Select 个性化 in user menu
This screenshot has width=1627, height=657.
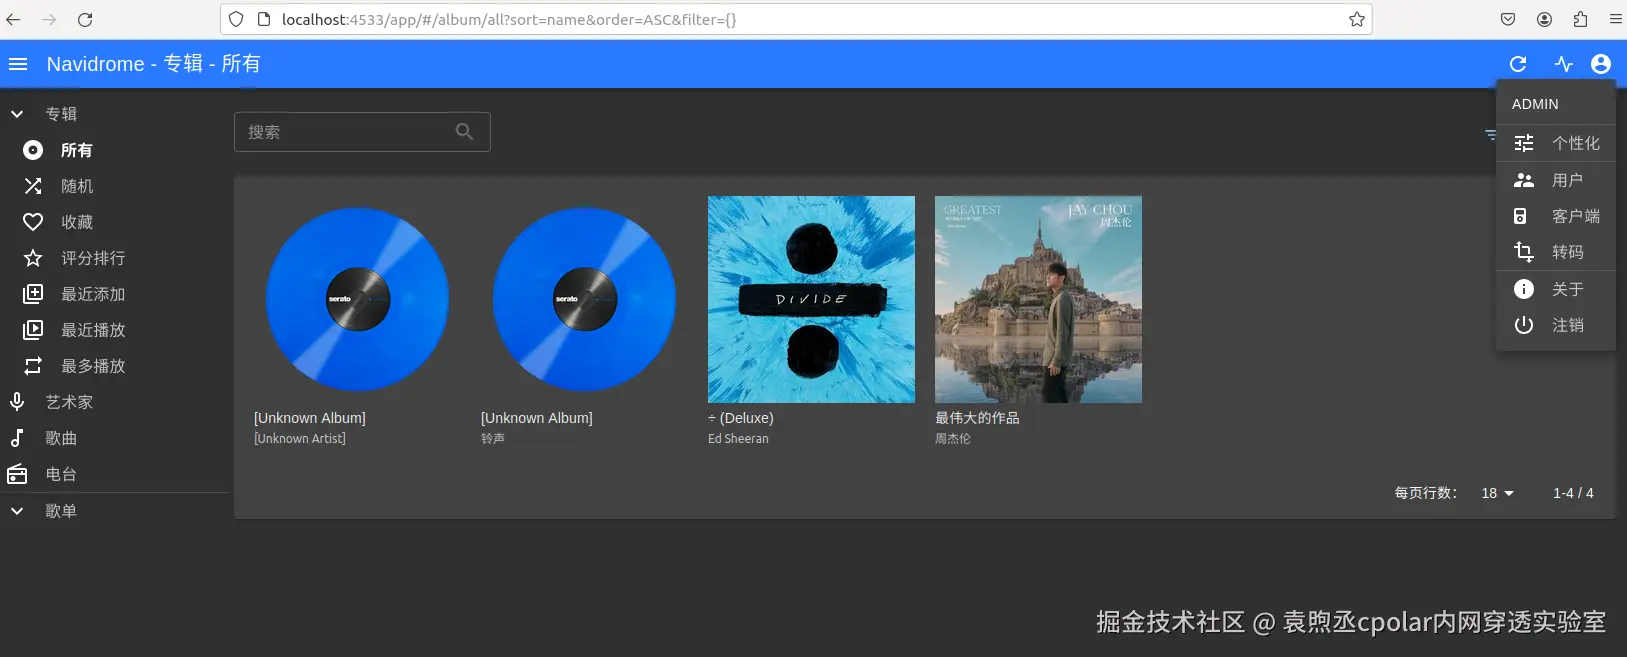pyautogui.click(x=1556, y=143)
